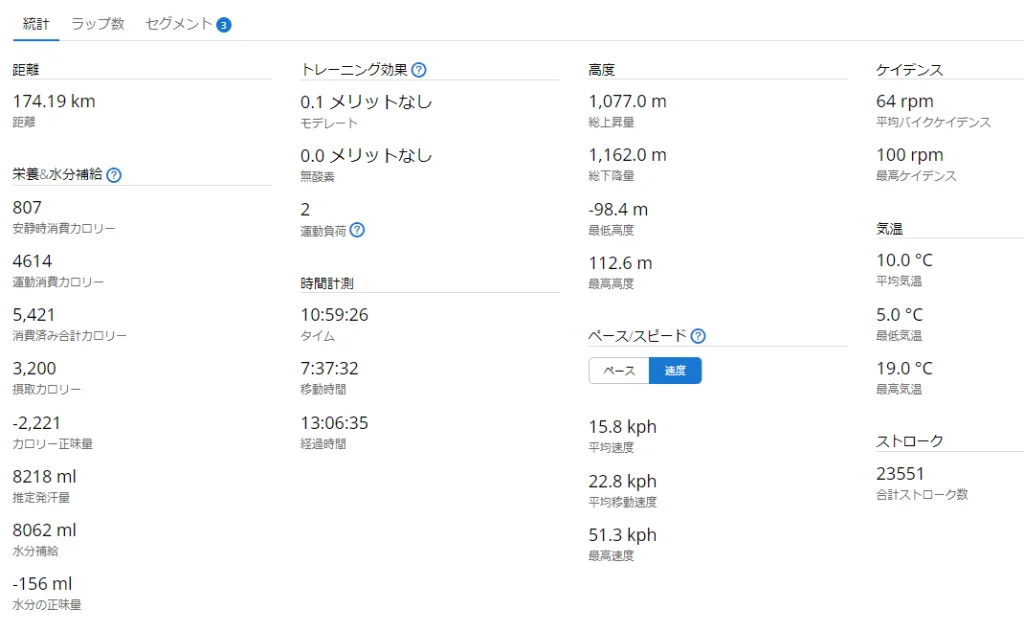Select the 速度 toggle option
The image size is (1024, 631).
coord(675,371)
